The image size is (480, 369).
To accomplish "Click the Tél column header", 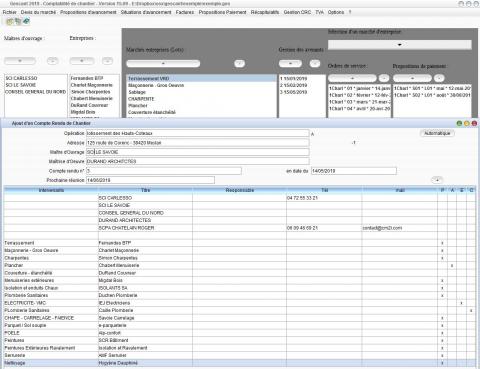I will point(324,190).
